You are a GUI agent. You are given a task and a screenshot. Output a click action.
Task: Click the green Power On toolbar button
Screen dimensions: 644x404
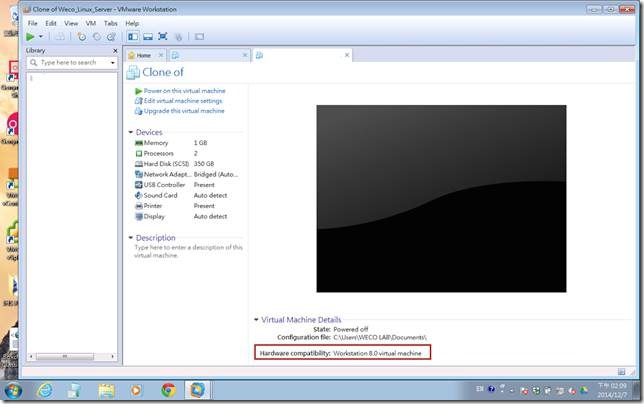30,37
